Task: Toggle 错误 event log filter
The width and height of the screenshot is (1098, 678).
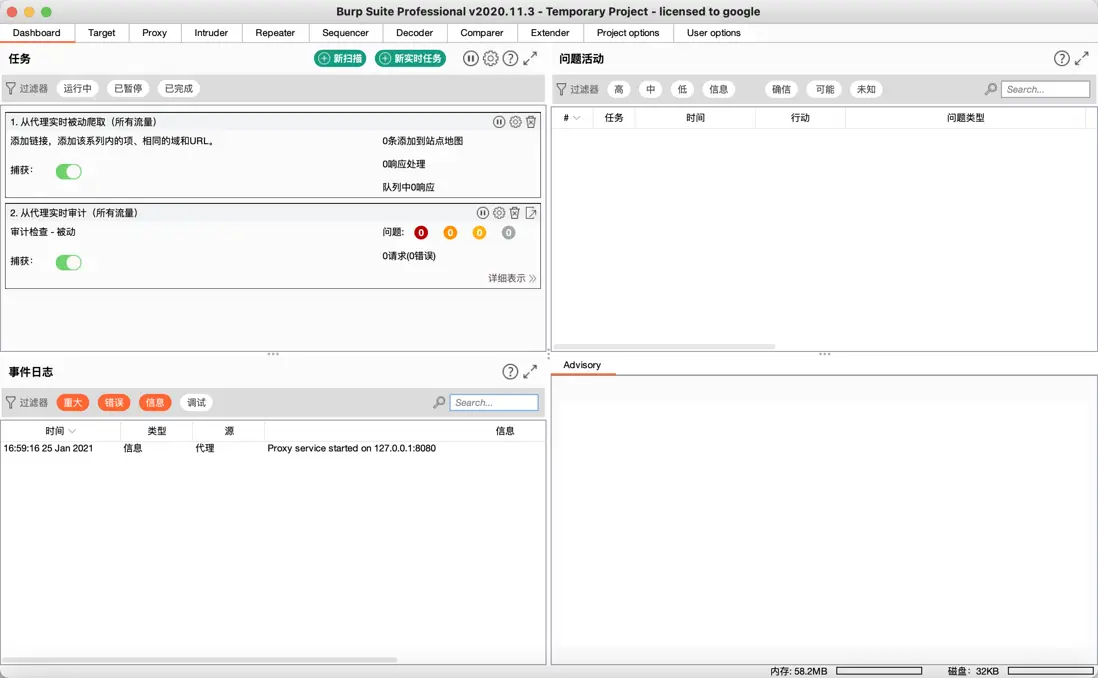Action: click(113, 402)
